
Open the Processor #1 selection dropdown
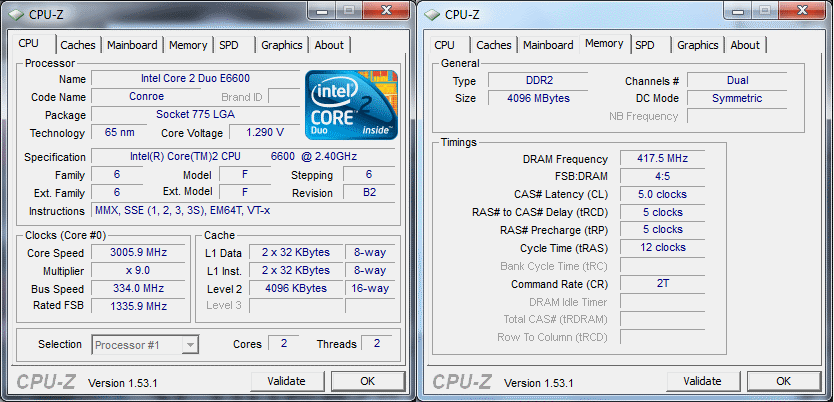[146, 345]
